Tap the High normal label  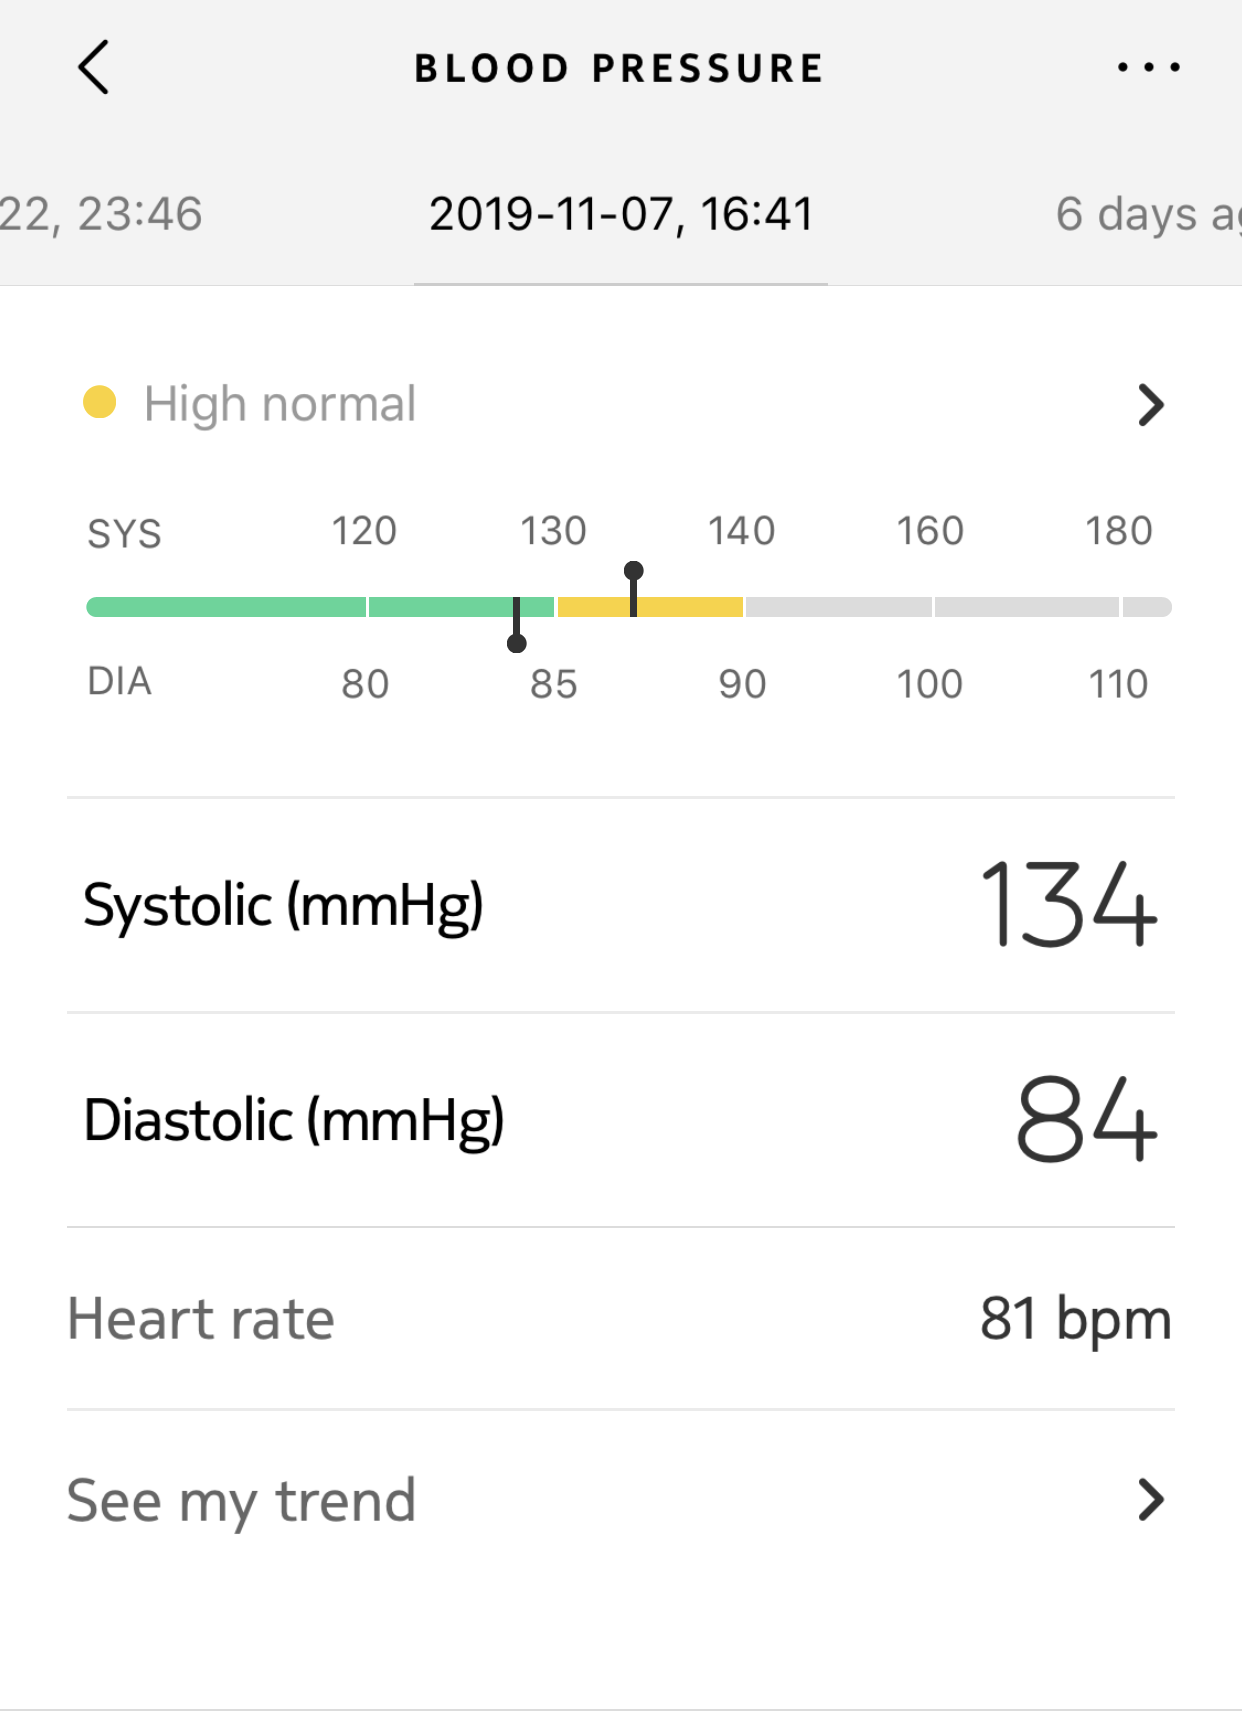(280, 404)
